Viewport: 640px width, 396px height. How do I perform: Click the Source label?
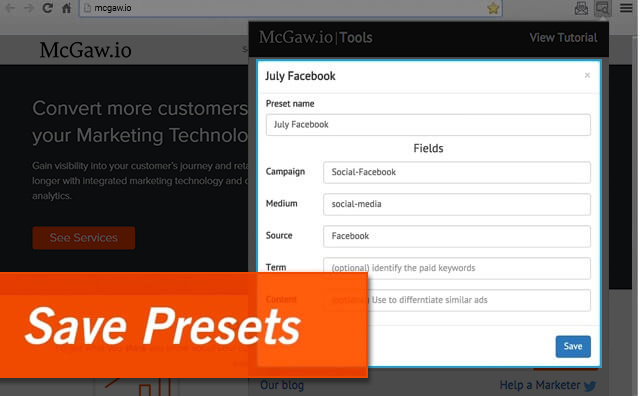[279, 235]
